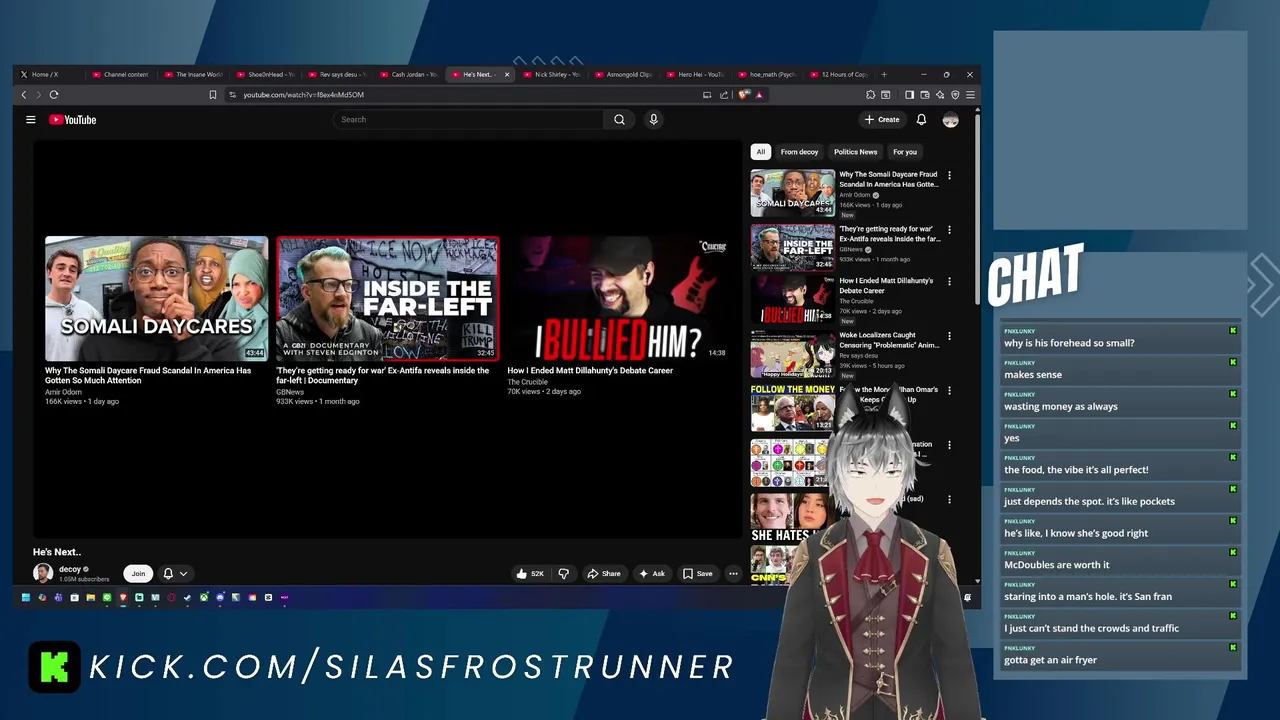1280x720 pixels.
Task: Open the Windows Start button
Action: tap(25, 598)
